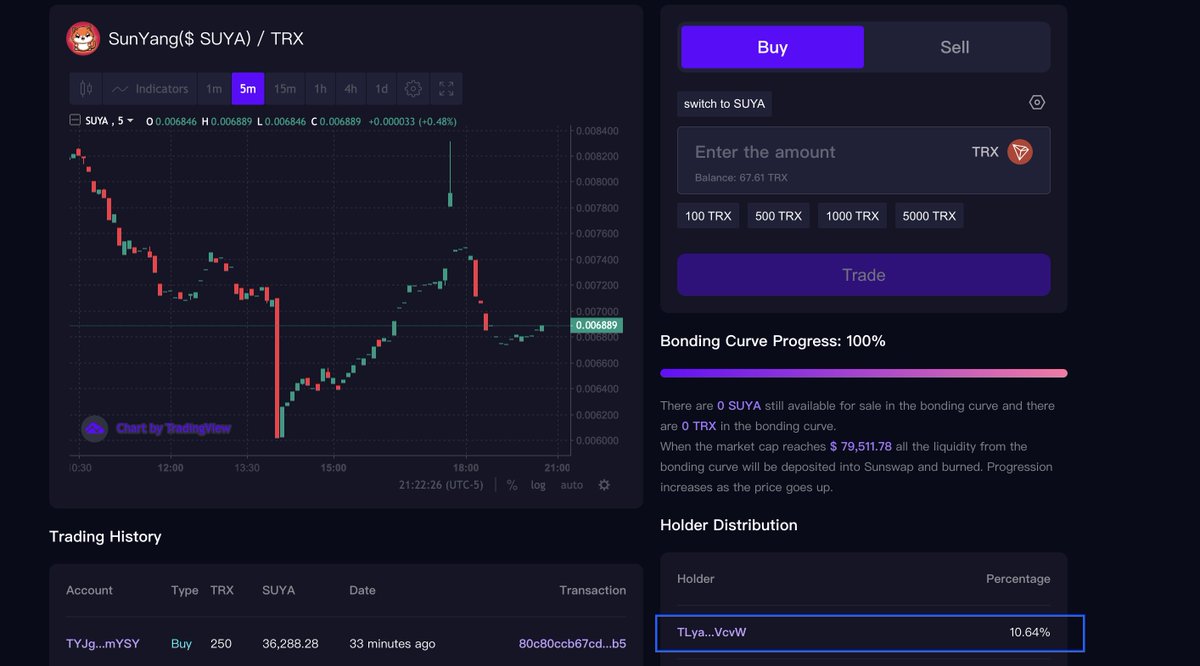This screenshot has height=666, width=1200.
Task: Open the chart axis settings gear
Action: coord(604,485)
